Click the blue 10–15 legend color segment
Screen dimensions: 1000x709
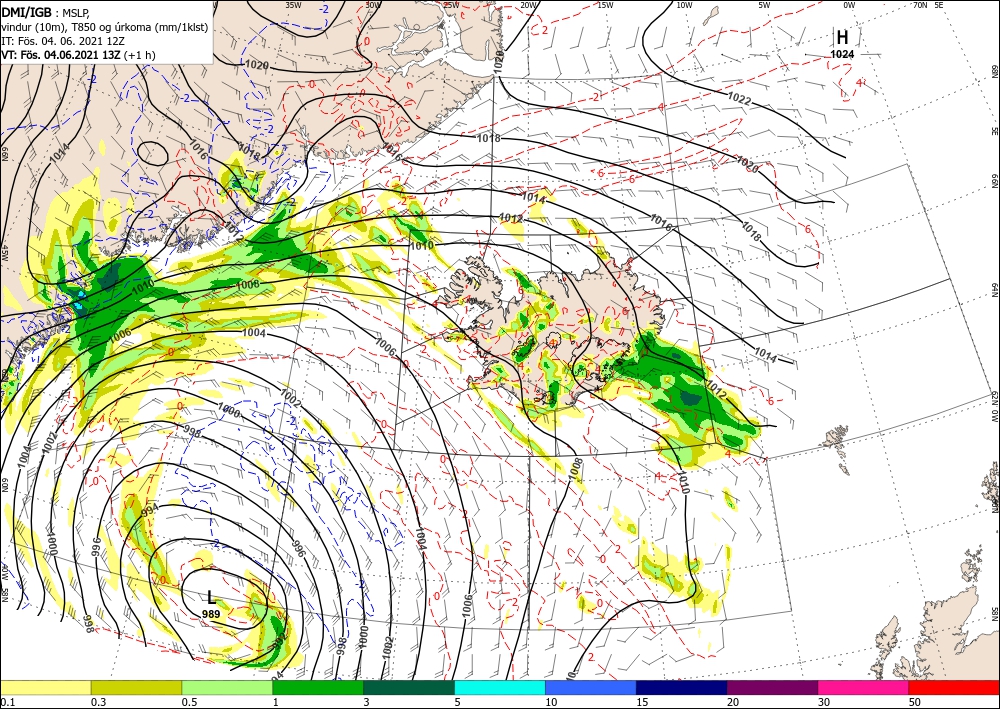[591, 688]
